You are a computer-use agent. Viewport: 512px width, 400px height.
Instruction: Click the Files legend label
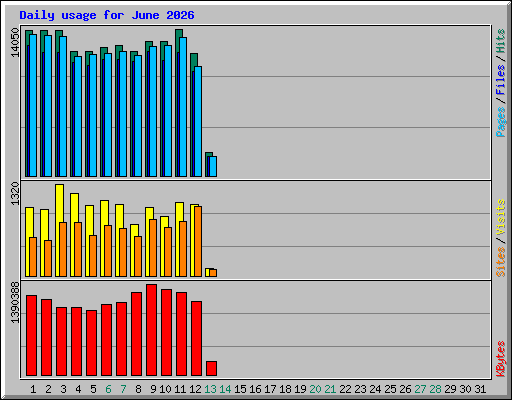(500, 79)
